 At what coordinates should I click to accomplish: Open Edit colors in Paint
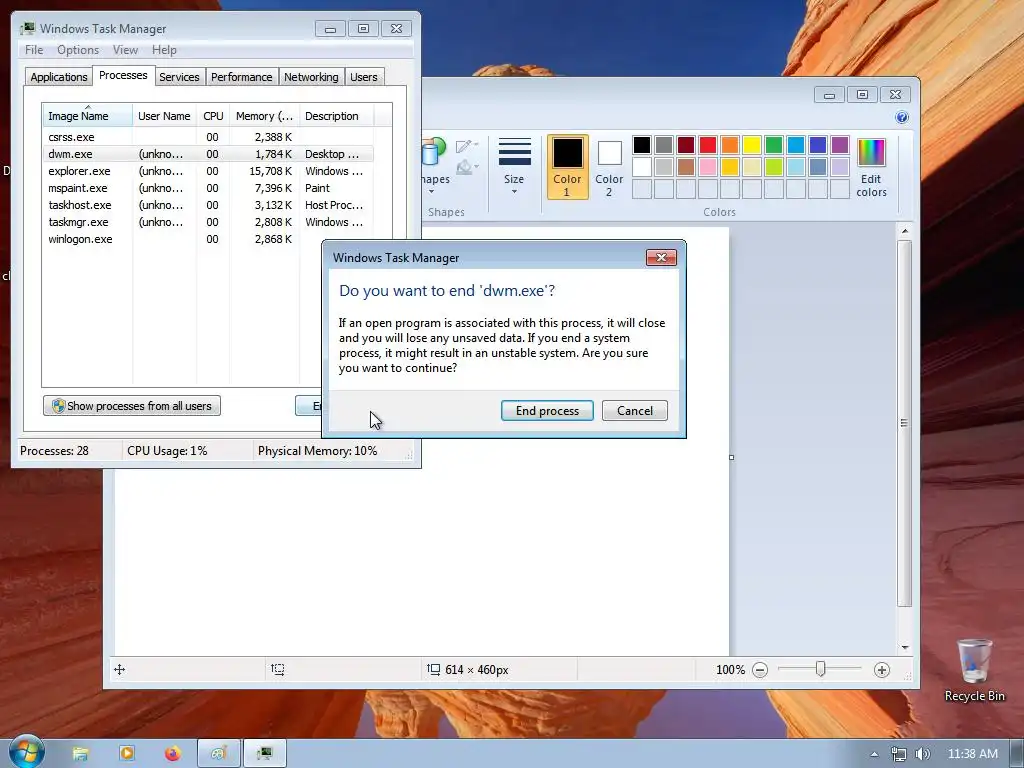pyautogui.click(x=871, y=167)
